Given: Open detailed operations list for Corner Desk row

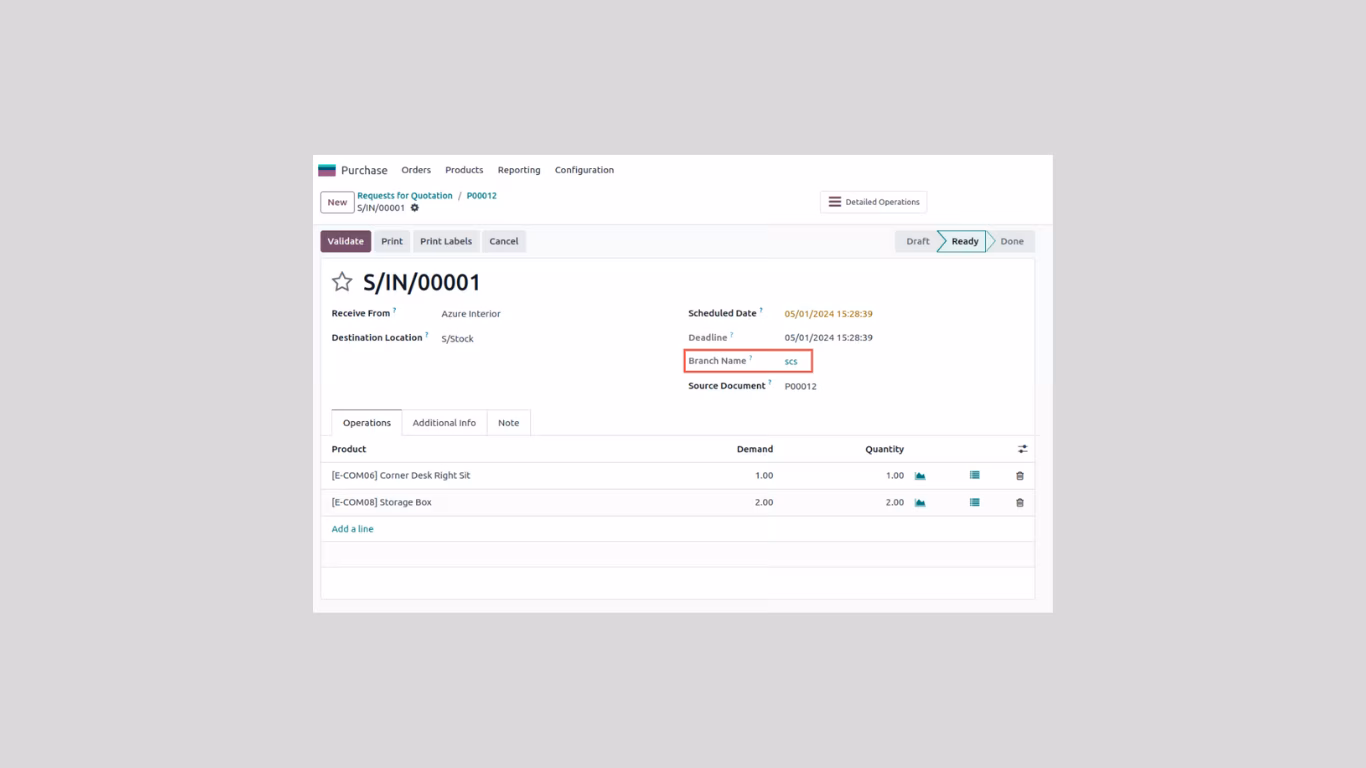Looking at the screenshot, I should [975, 476].
